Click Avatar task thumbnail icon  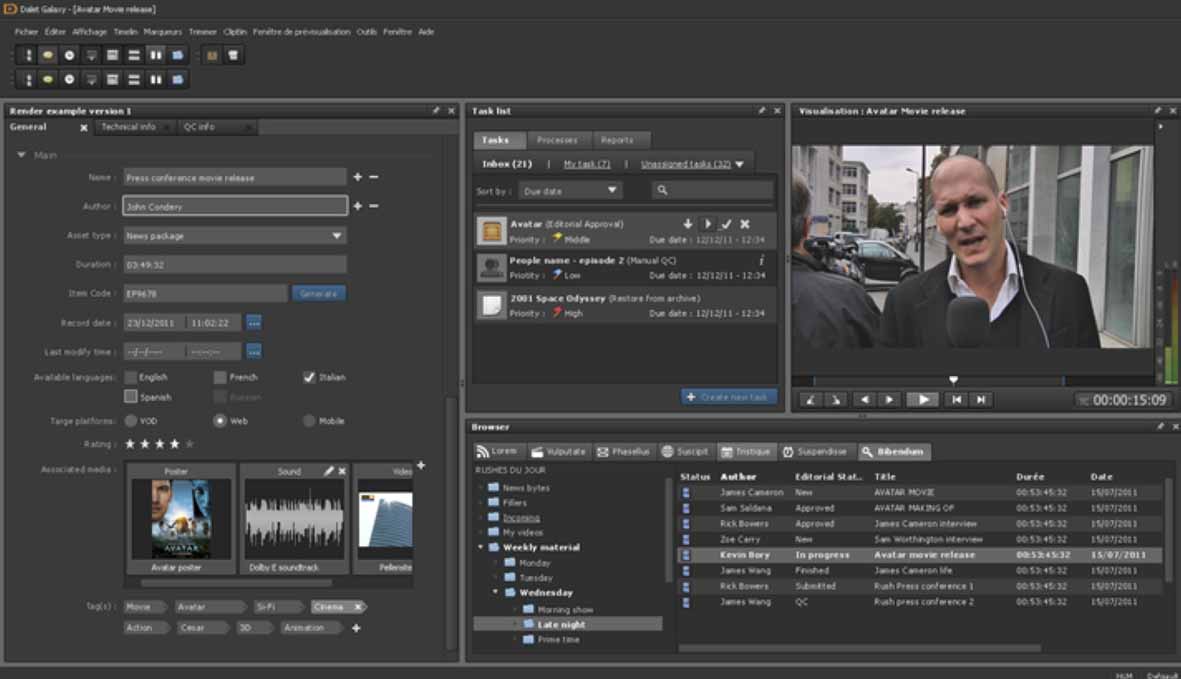(492, 231)
